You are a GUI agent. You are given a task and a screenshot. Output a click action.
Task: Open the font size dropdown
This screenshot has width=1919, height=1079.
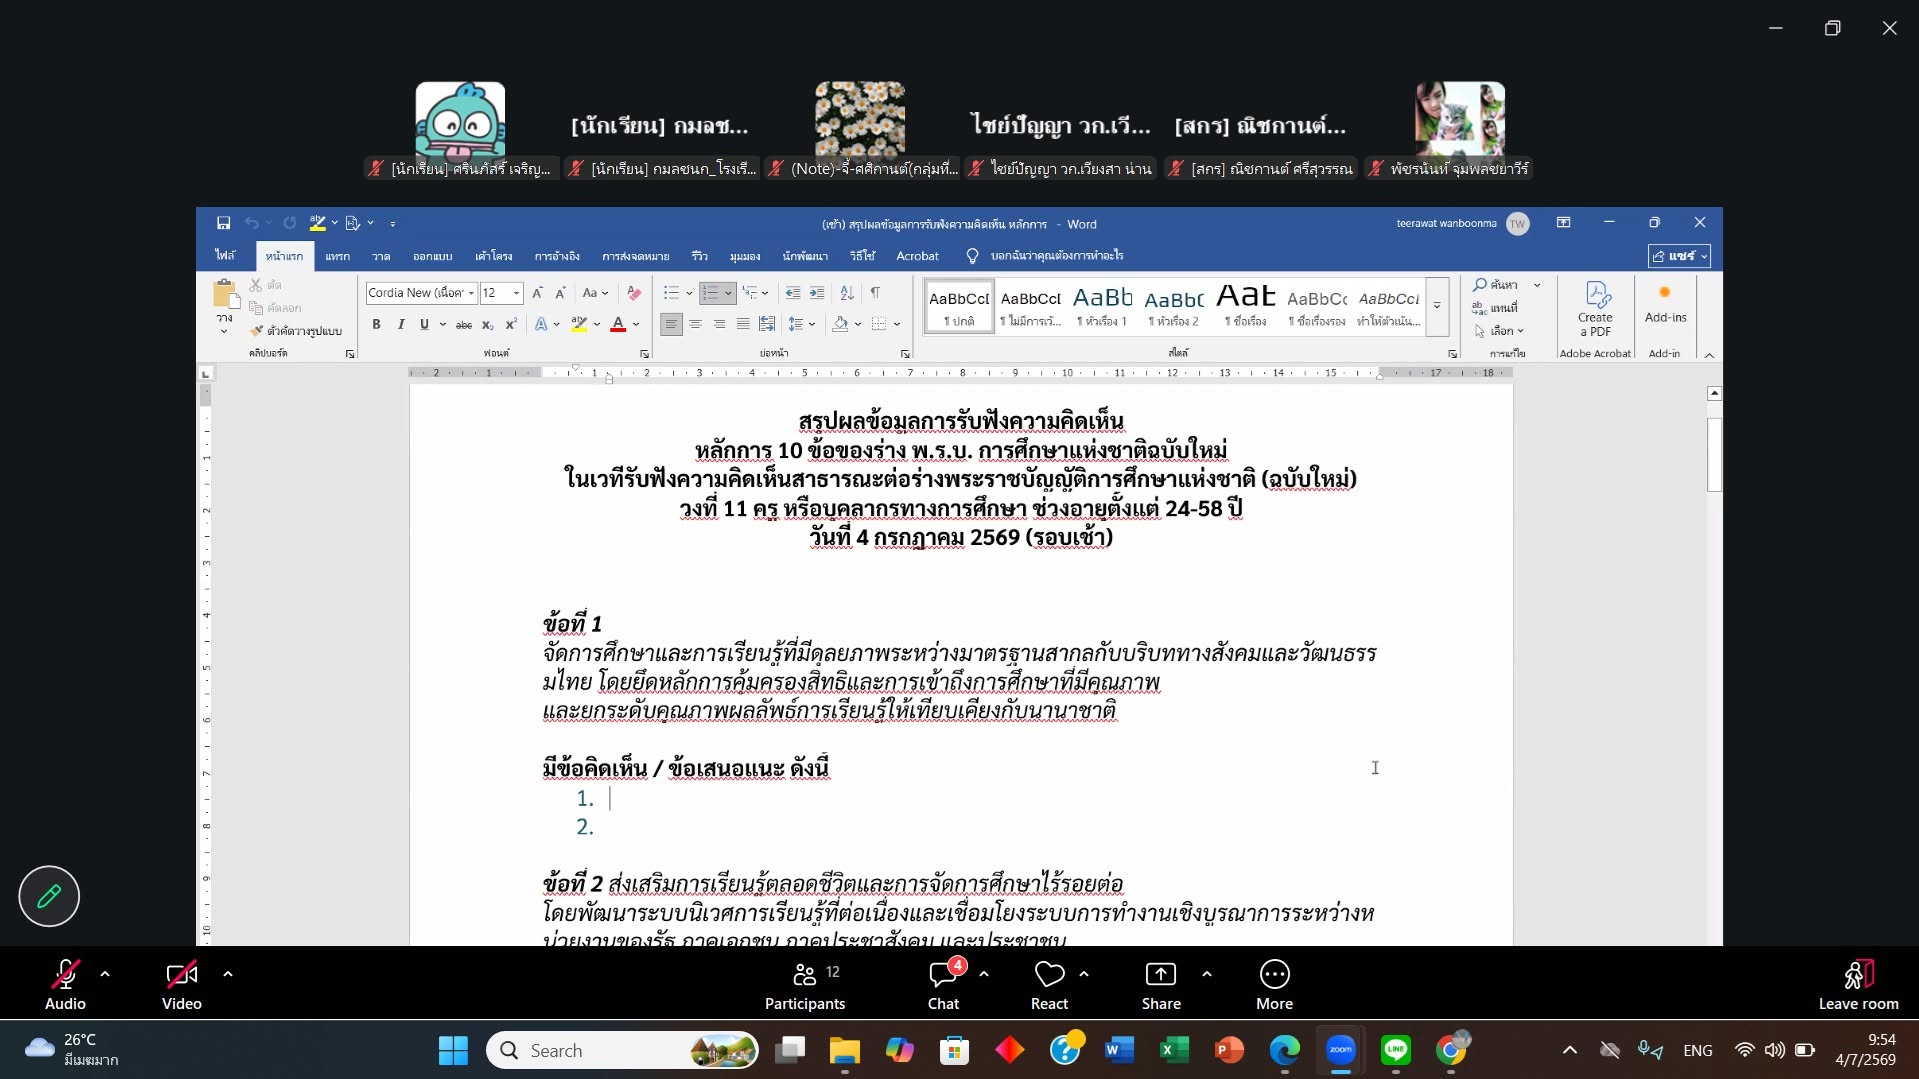point(516,293)
